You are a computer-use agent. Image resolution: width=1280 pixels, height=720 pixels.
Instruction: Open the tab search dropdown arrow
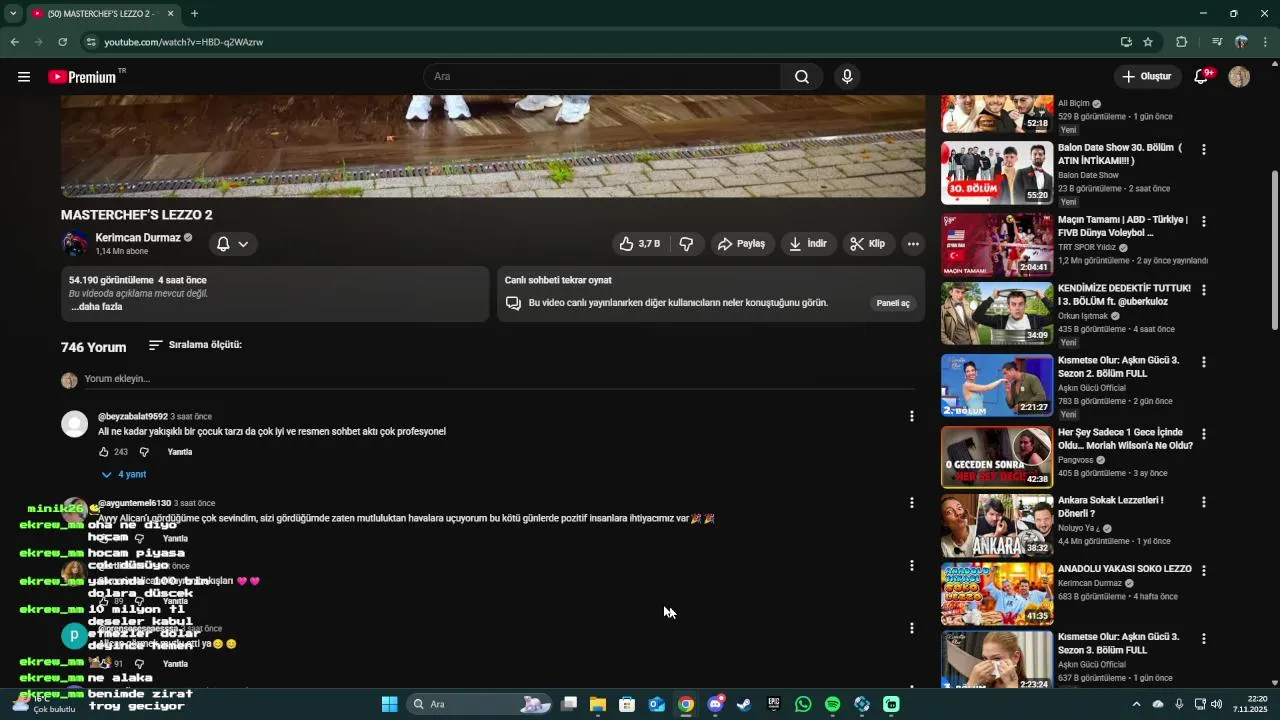point(13,14)
